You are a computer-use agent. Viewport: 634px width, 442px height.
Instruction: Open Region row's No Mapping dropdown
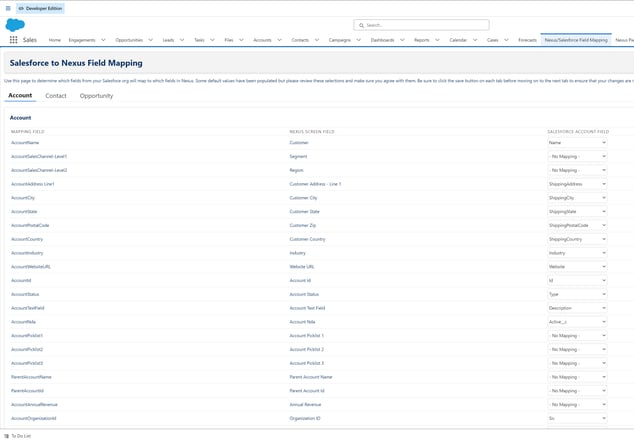577,170
